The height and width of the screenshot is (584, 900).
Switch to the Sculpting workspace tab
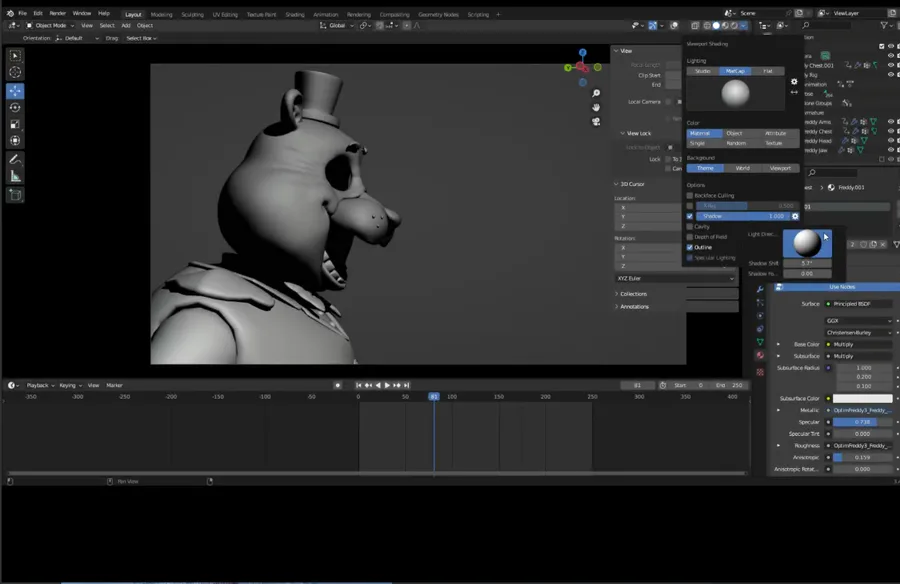tap(192, 14)
